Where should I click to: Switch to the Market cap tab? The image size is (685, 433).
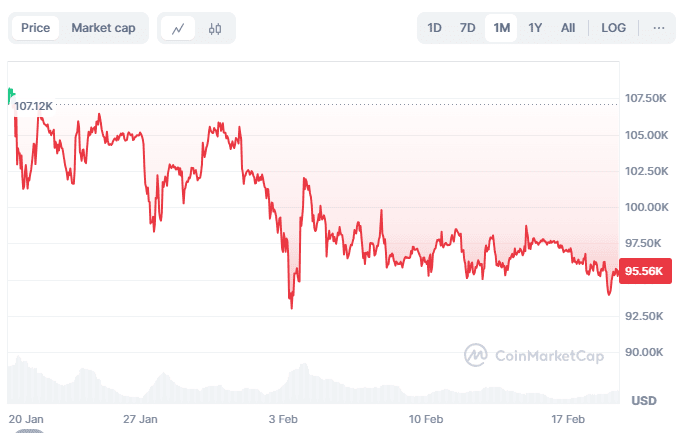tap(103, 28)
